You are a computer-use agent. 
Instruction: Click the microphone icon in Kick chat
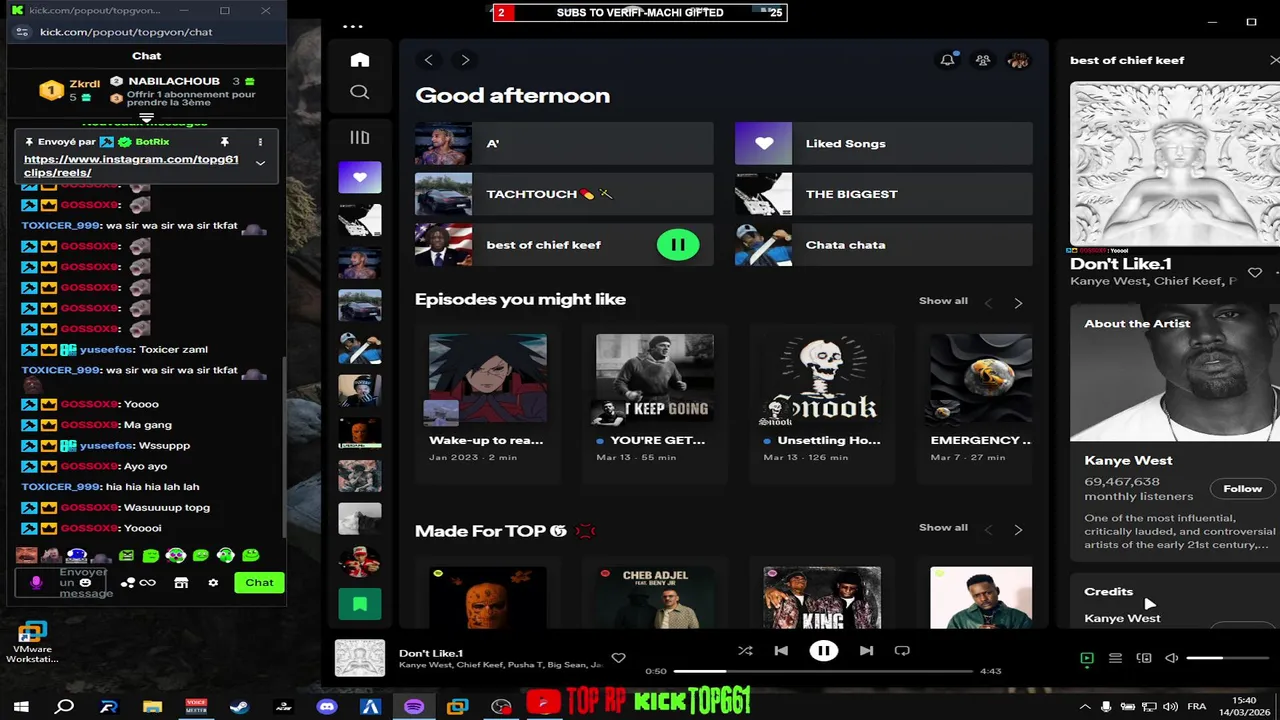click(x=37, y=582)
